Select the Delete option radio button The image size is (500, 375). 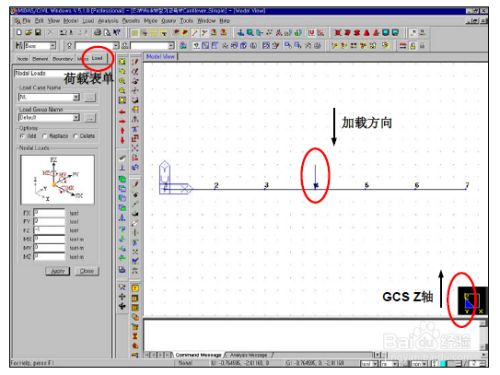75,136
